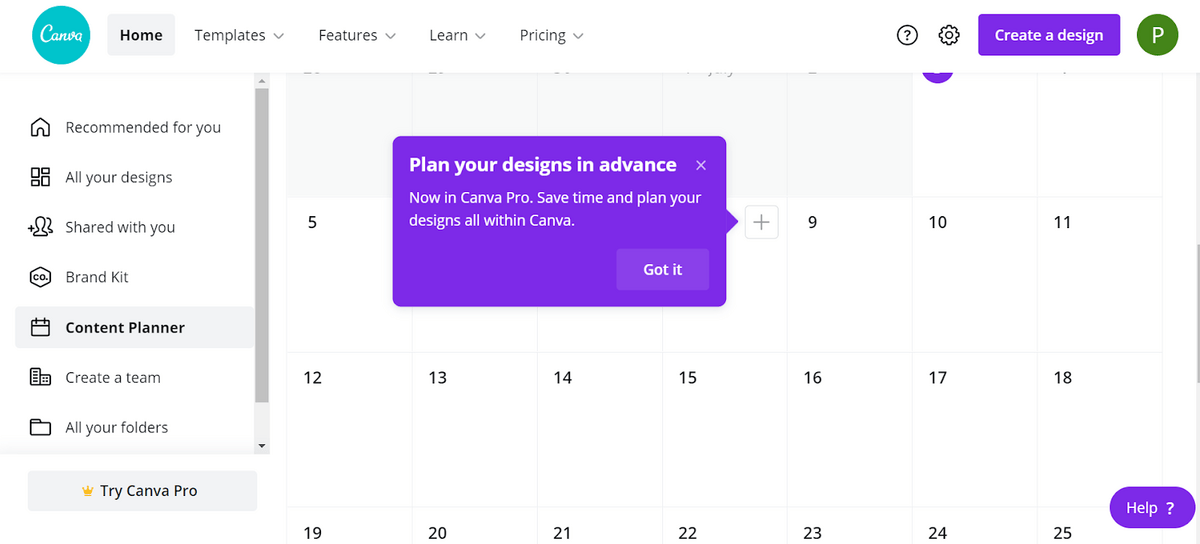Expand the Features dropdown menu
Screen dimensions: 1200x544
(x=357, y=35)
